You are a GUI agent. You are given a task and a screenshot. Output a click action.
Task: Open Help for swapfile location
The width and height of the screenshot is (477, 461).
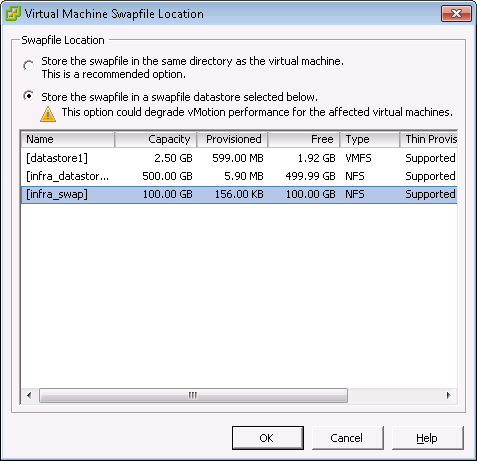428,438
